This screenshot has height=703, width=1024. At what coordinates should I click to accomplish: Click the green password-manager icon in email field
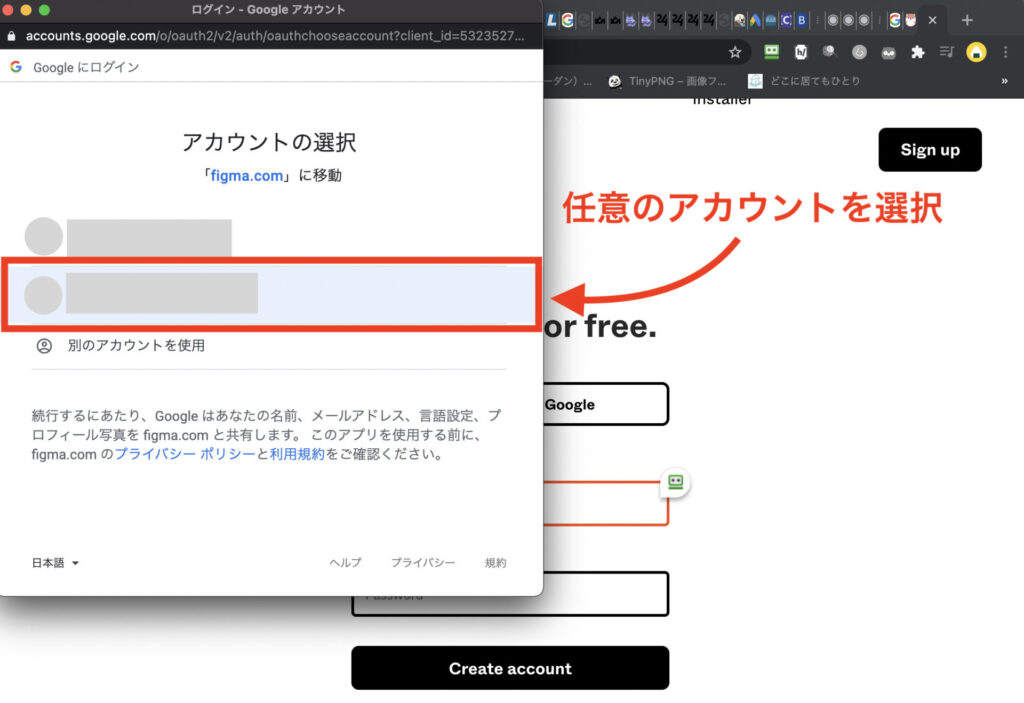pyautogui.click(x=675, y=482)
